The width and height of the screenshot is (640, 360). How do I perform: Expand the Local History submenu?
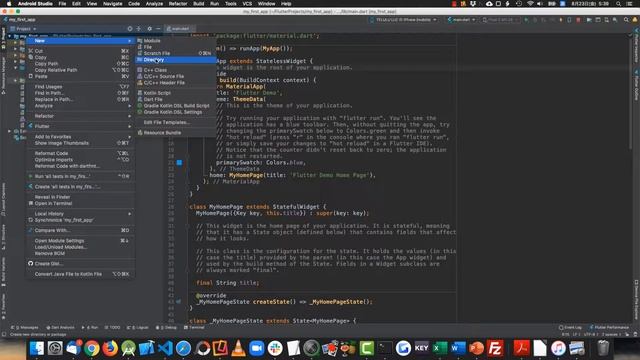point(80,214)
